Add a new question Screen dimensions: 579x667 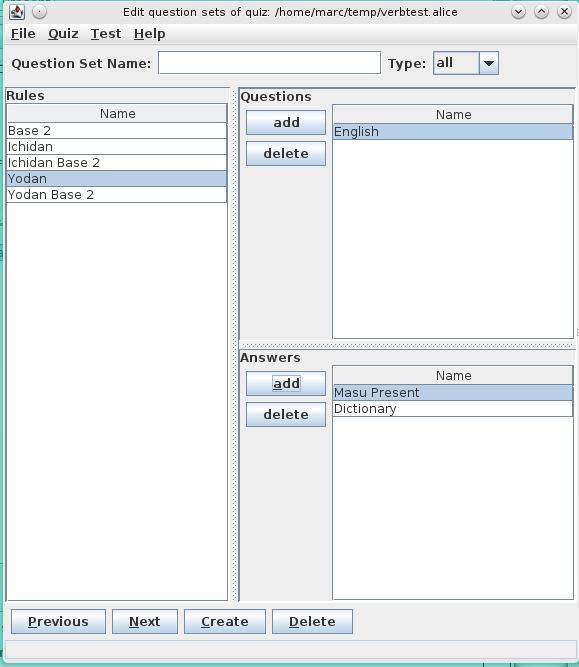point(286,123)
